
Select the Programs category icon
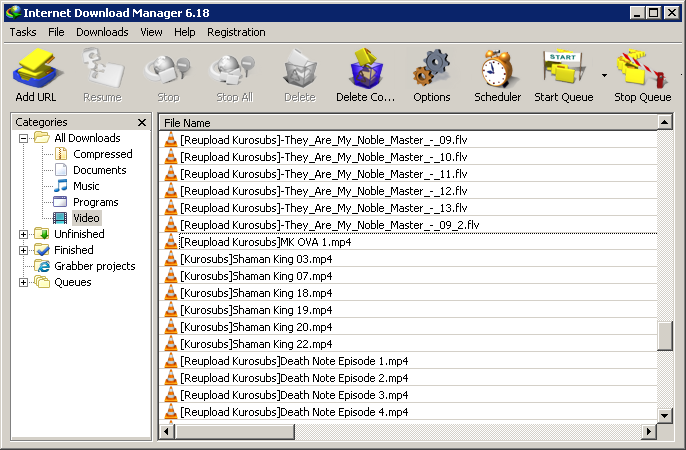coord(60,202)
